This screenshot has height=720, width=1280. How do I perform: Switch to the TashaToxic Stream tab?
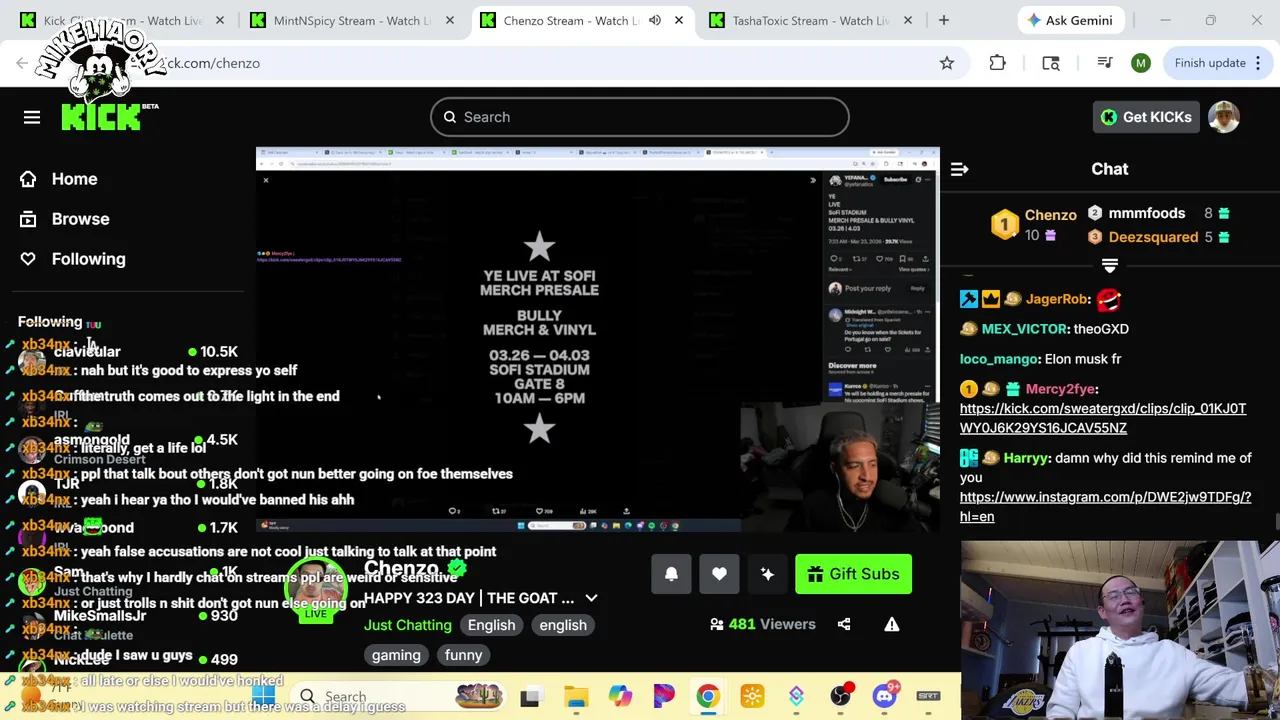(810, 20)
